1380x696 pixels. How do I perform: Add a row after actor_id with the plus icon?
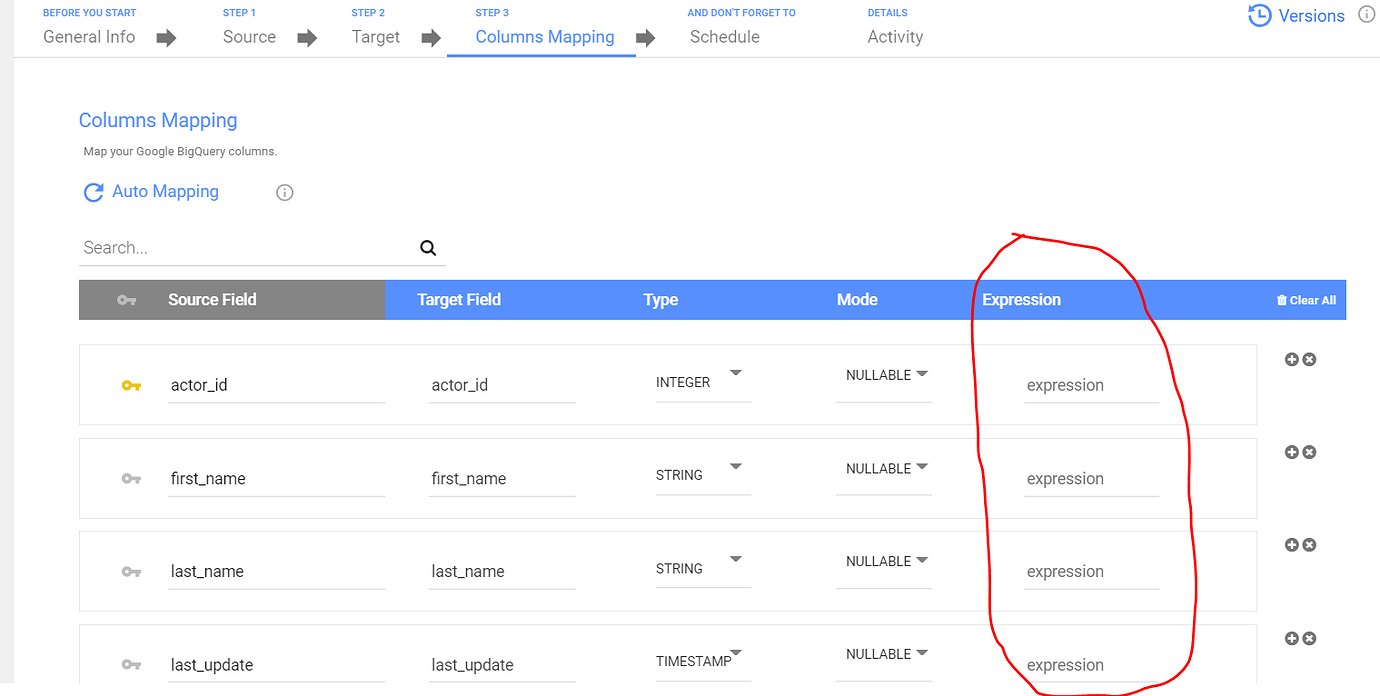point(1291,359)
